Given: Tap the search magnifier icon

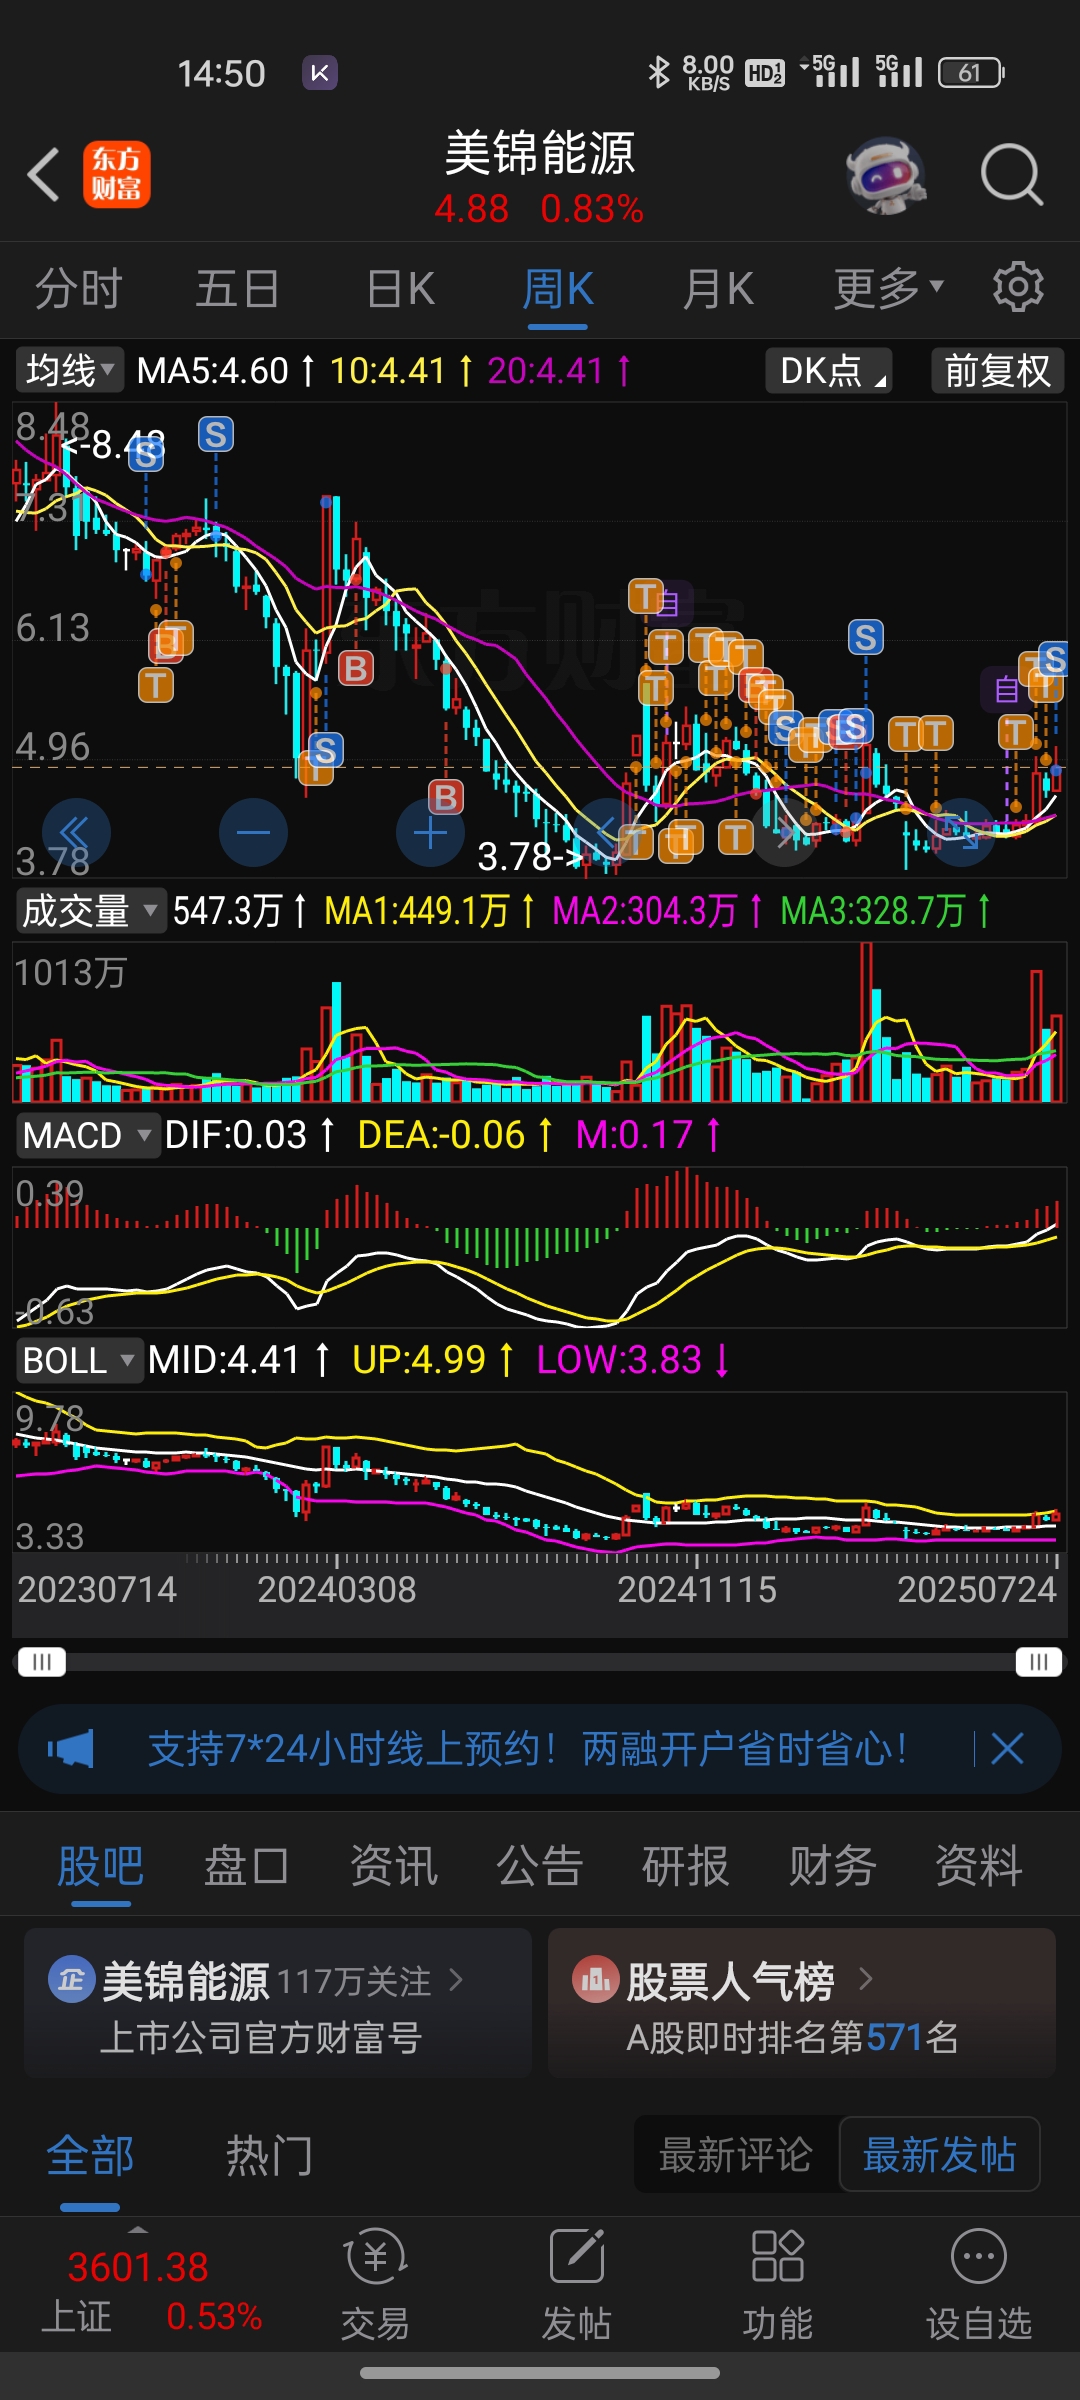Looking at the screenshot, I should [x=1011, y=175].
